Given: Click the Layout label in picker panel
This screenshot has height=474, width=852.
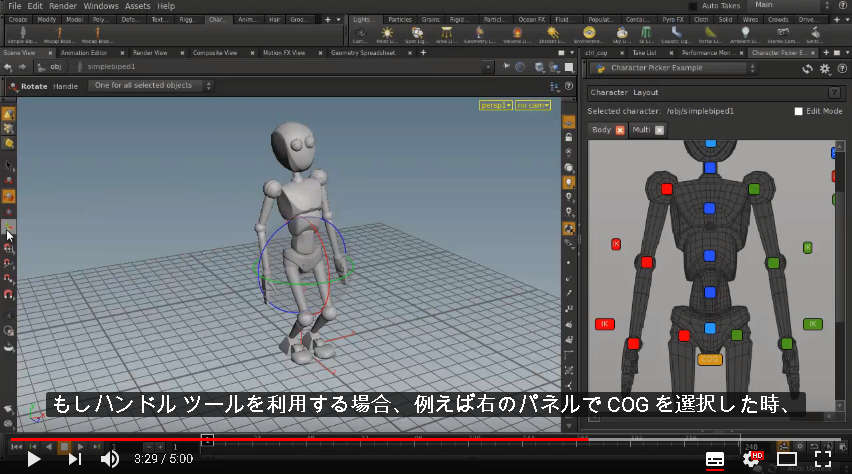Looking at the screenshot, I should (x=646, y=92).
